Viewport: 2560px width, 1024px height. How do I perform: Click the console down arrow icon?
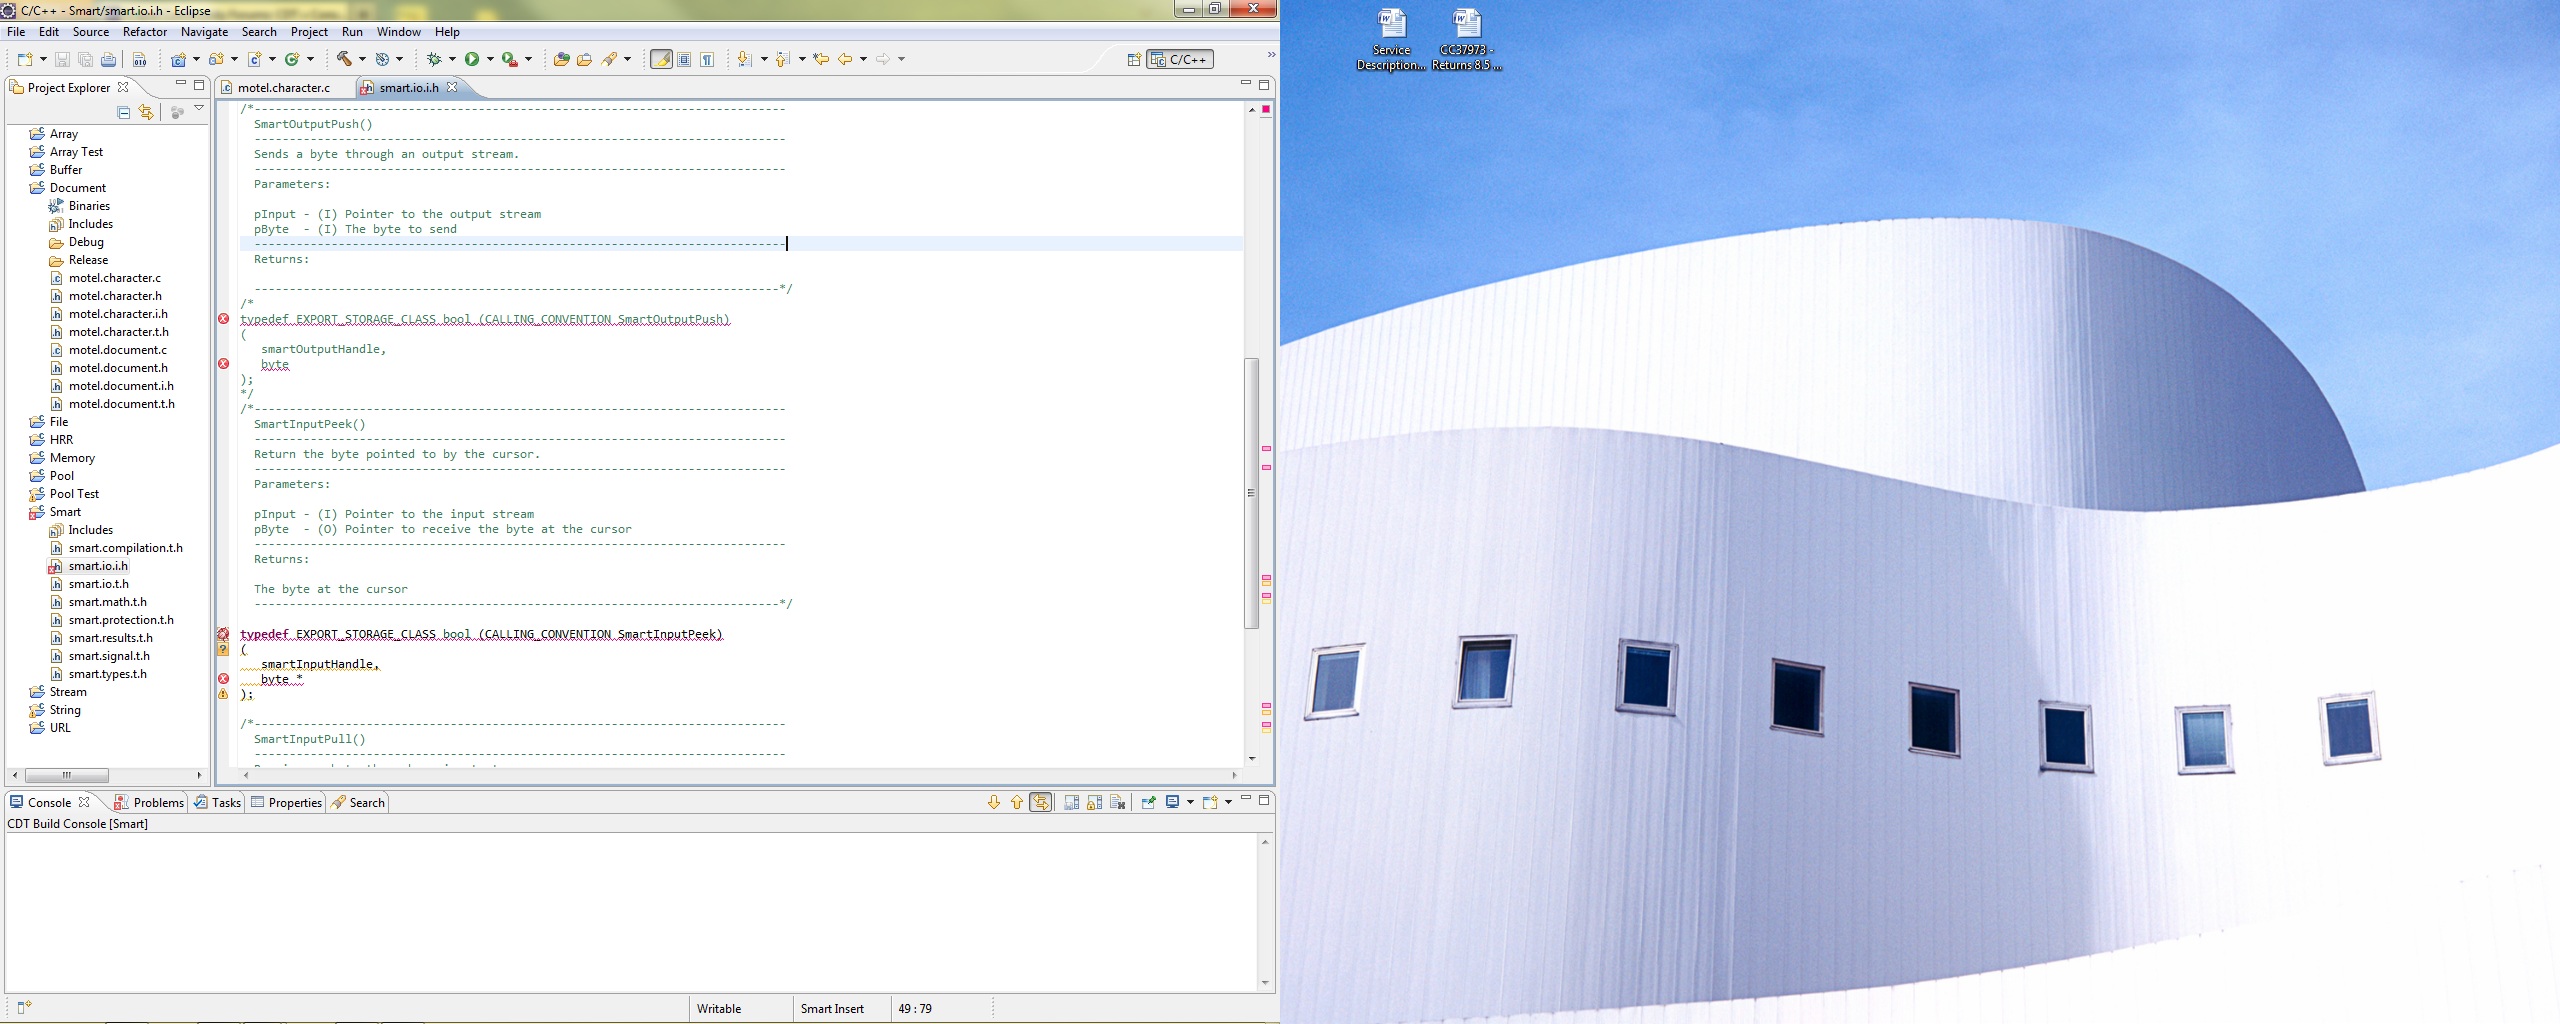tap(994, 802)
